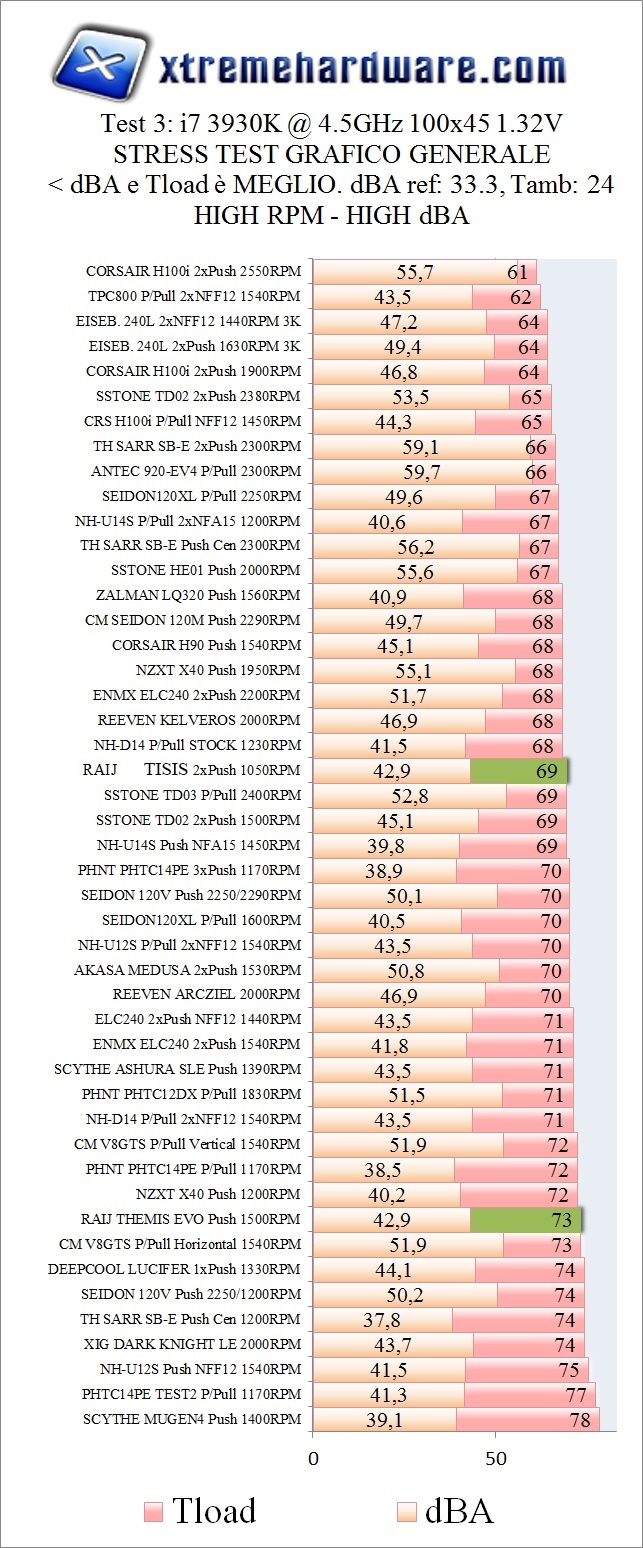Select the green bar showing 69
The height and width of the screenshot is (1548, 643).
(518, 771)
